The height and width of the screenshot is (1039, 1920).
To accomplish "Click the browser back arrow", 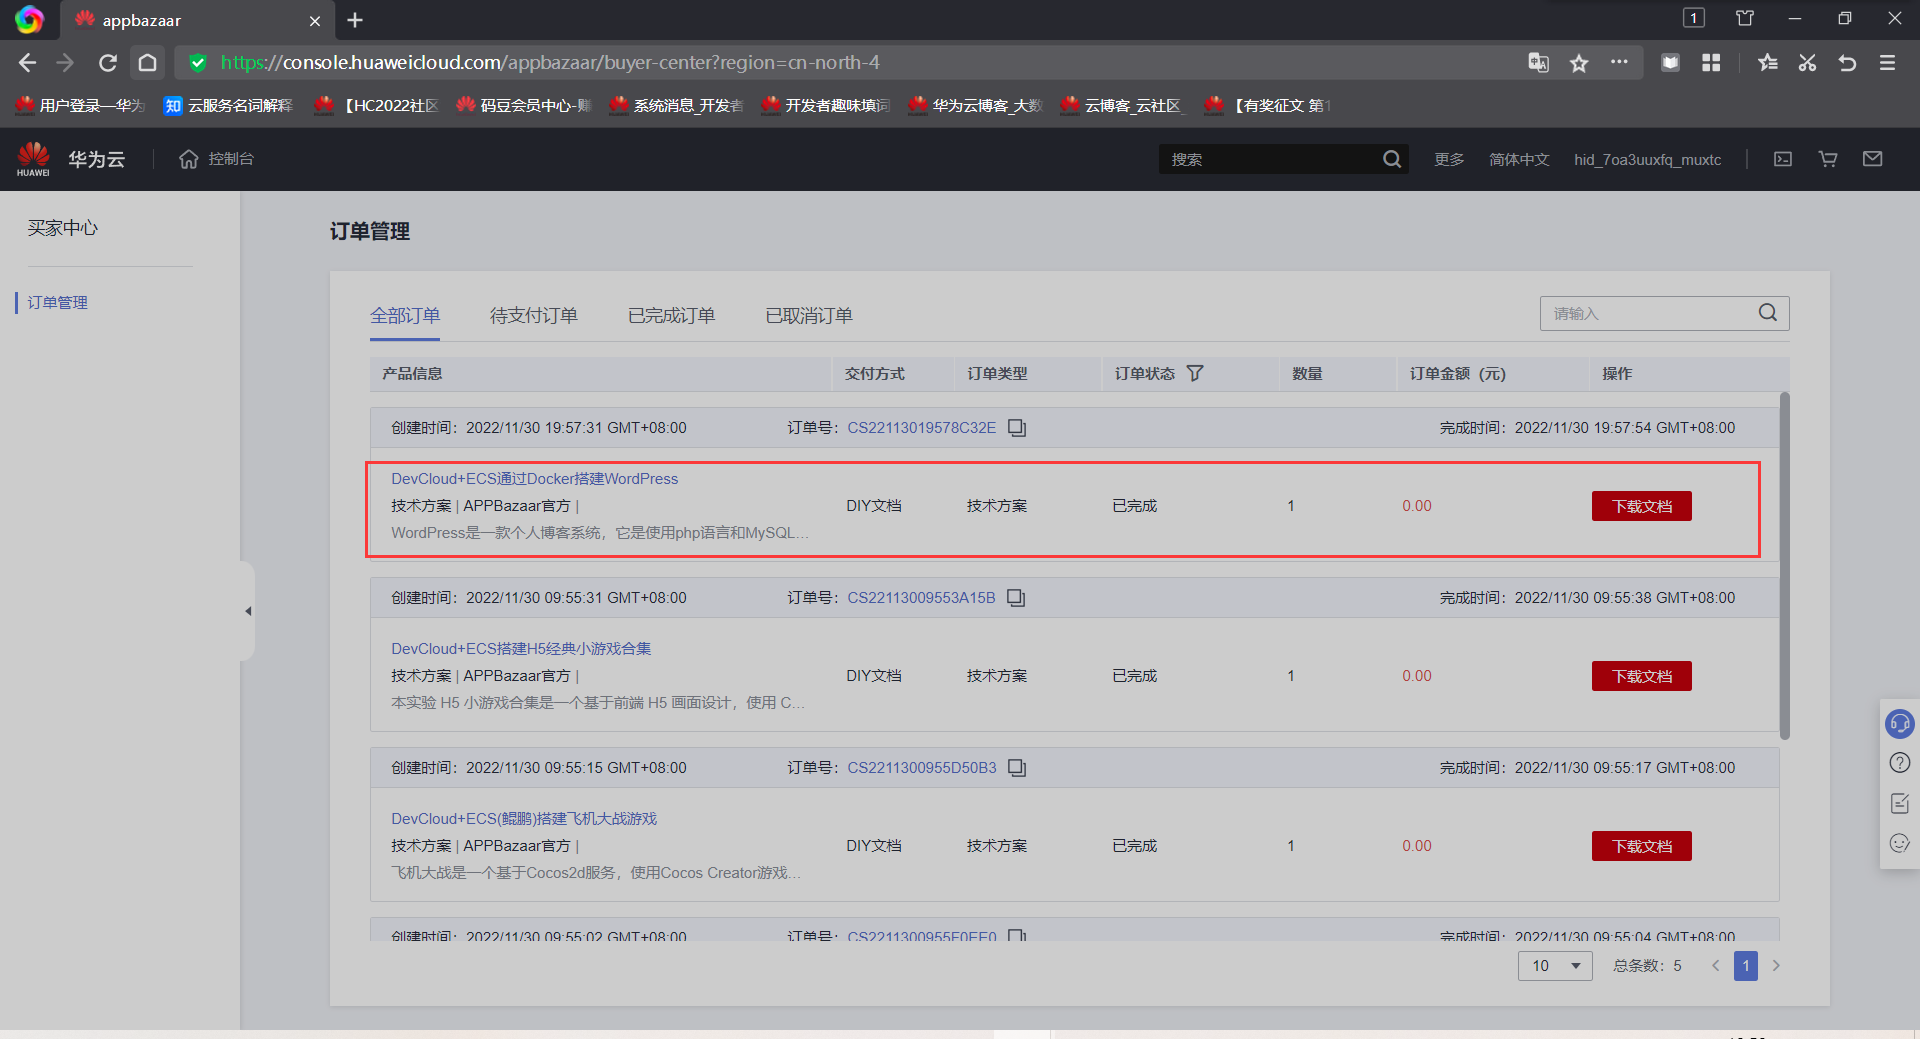I will (27, 63).
